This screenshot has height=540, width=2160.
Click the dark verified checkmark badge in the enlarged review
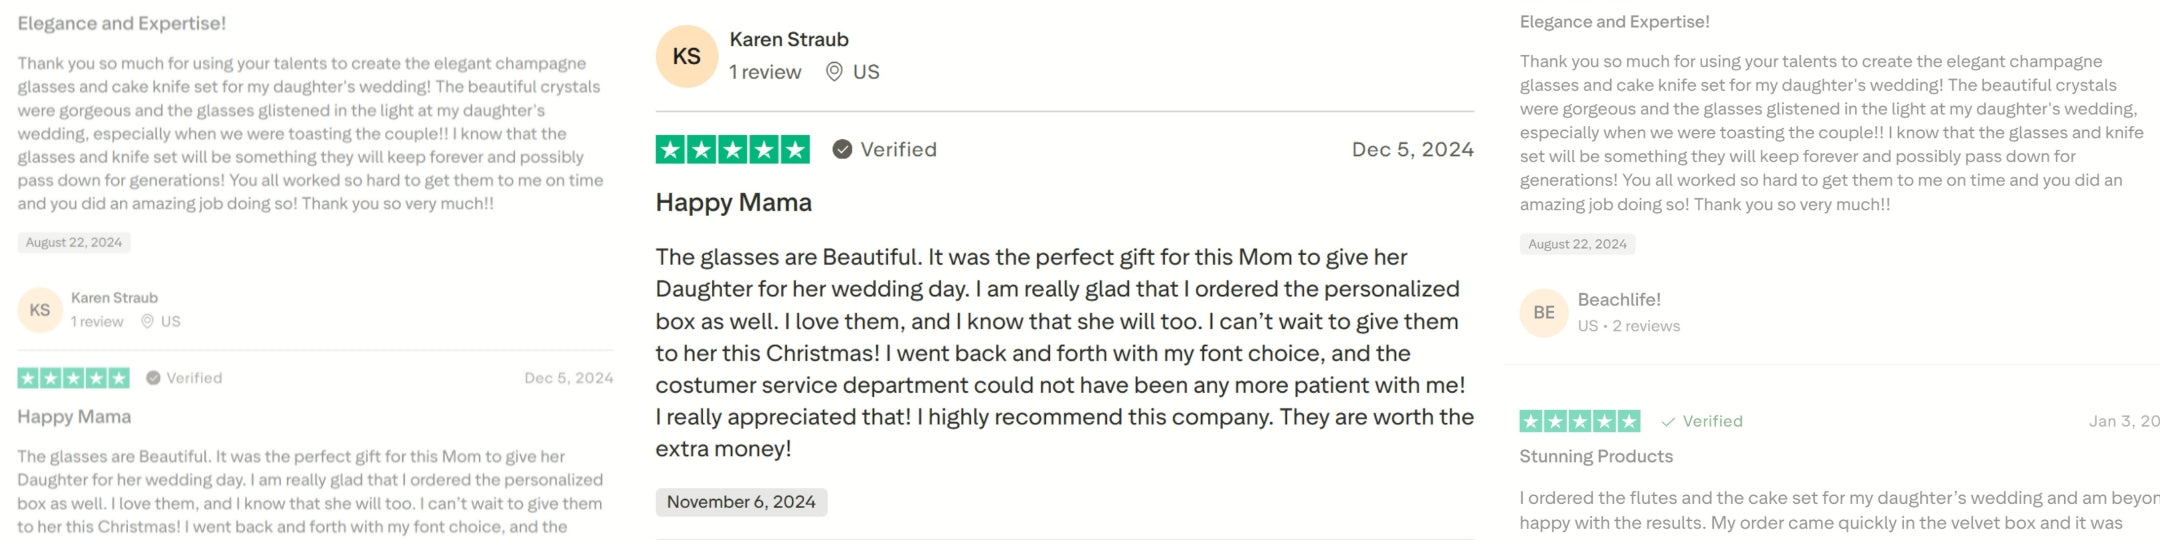tap(843, 149)
